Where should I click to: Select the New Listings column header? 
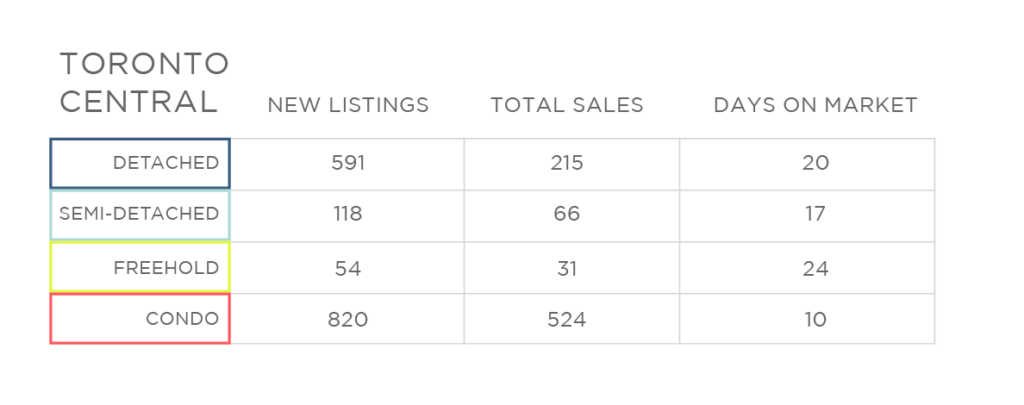click(348, 105)
